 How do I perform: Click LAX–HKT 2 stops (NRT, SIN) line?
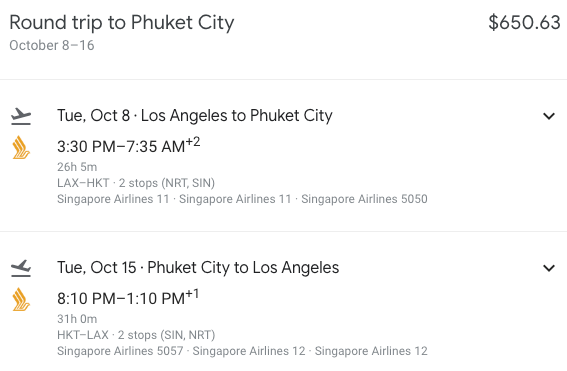click(136, 183)
